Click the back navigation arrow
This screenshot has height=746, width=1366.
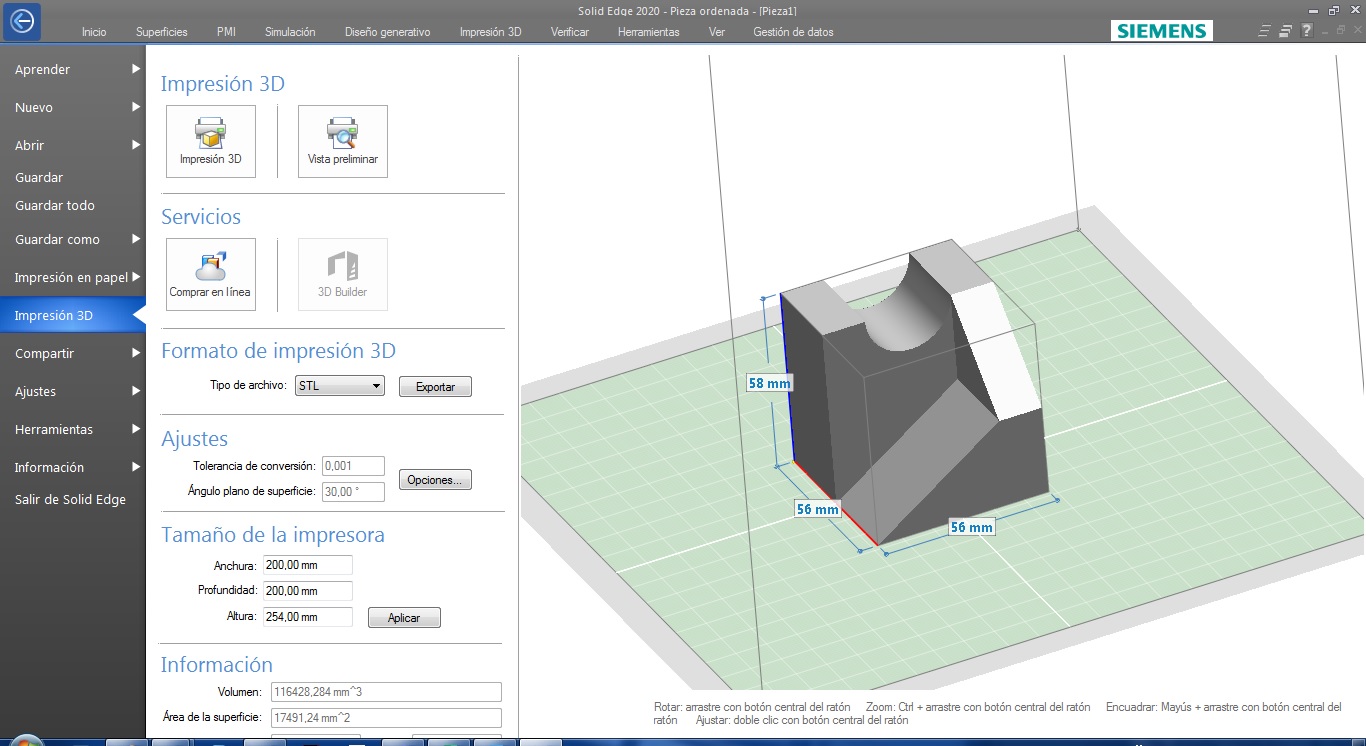click(20, 22)
